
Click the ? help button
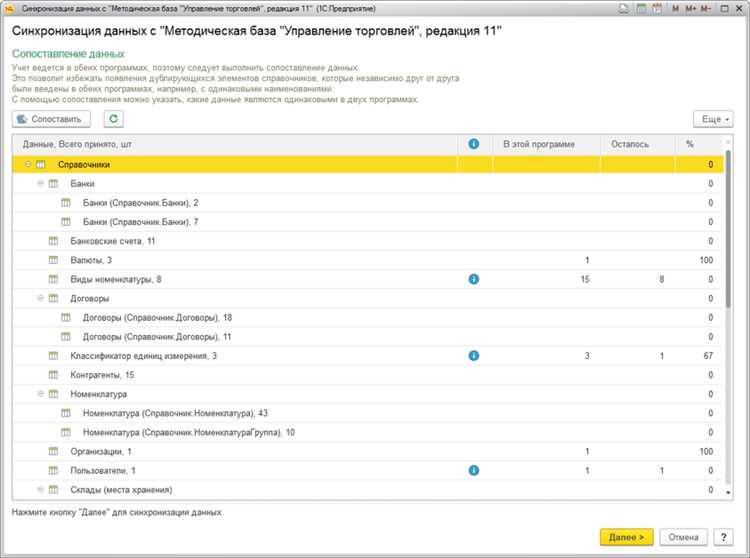coord(723,537)
